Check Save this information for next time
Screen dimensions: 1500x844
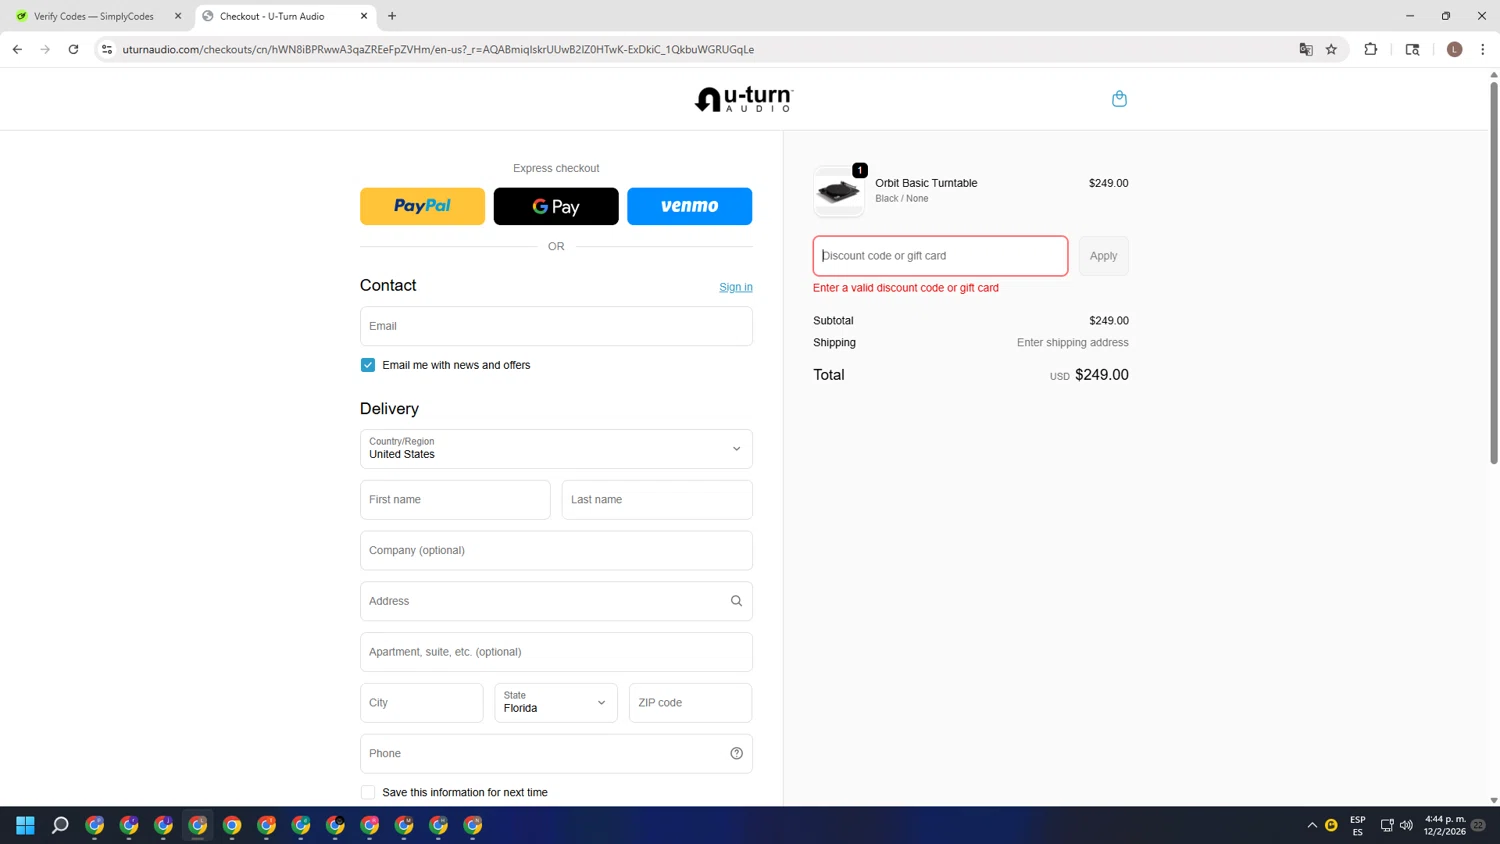[368, 792]
